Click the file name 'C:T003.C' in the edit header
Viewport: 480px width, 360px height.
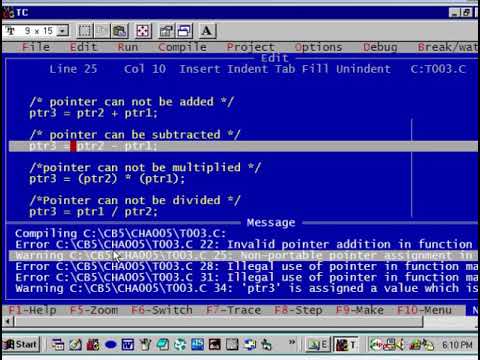pyautogui.click(x=438, y=69)
